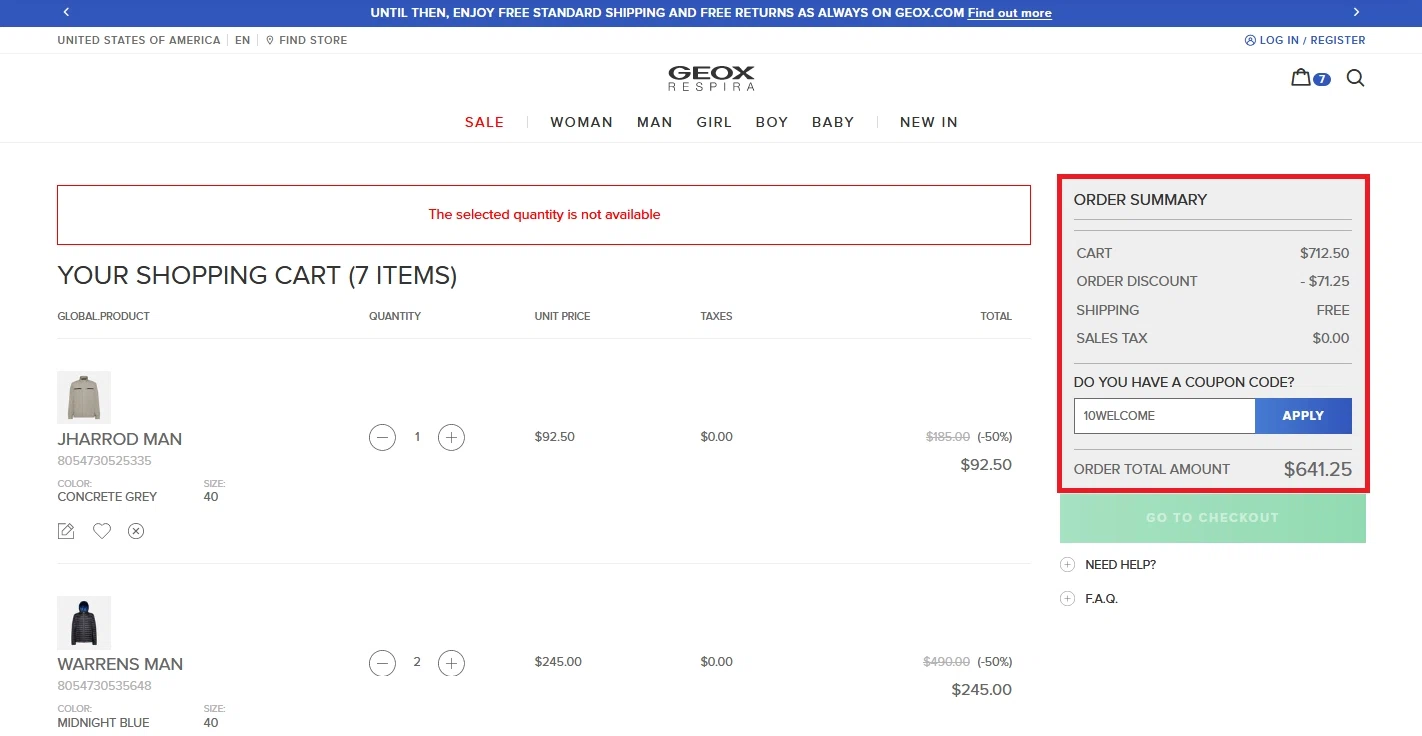Decrease Warrens Man quantity

coord(382,662)
